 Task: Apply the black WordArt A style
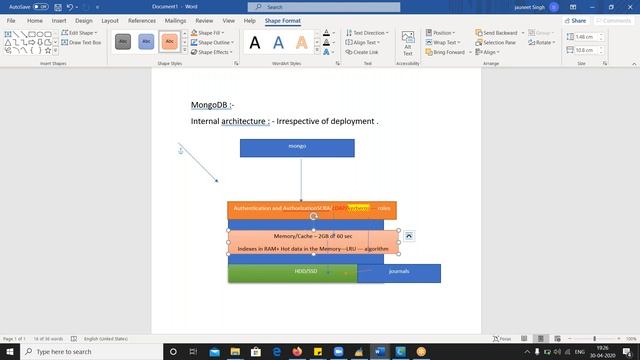click(255, 42)
